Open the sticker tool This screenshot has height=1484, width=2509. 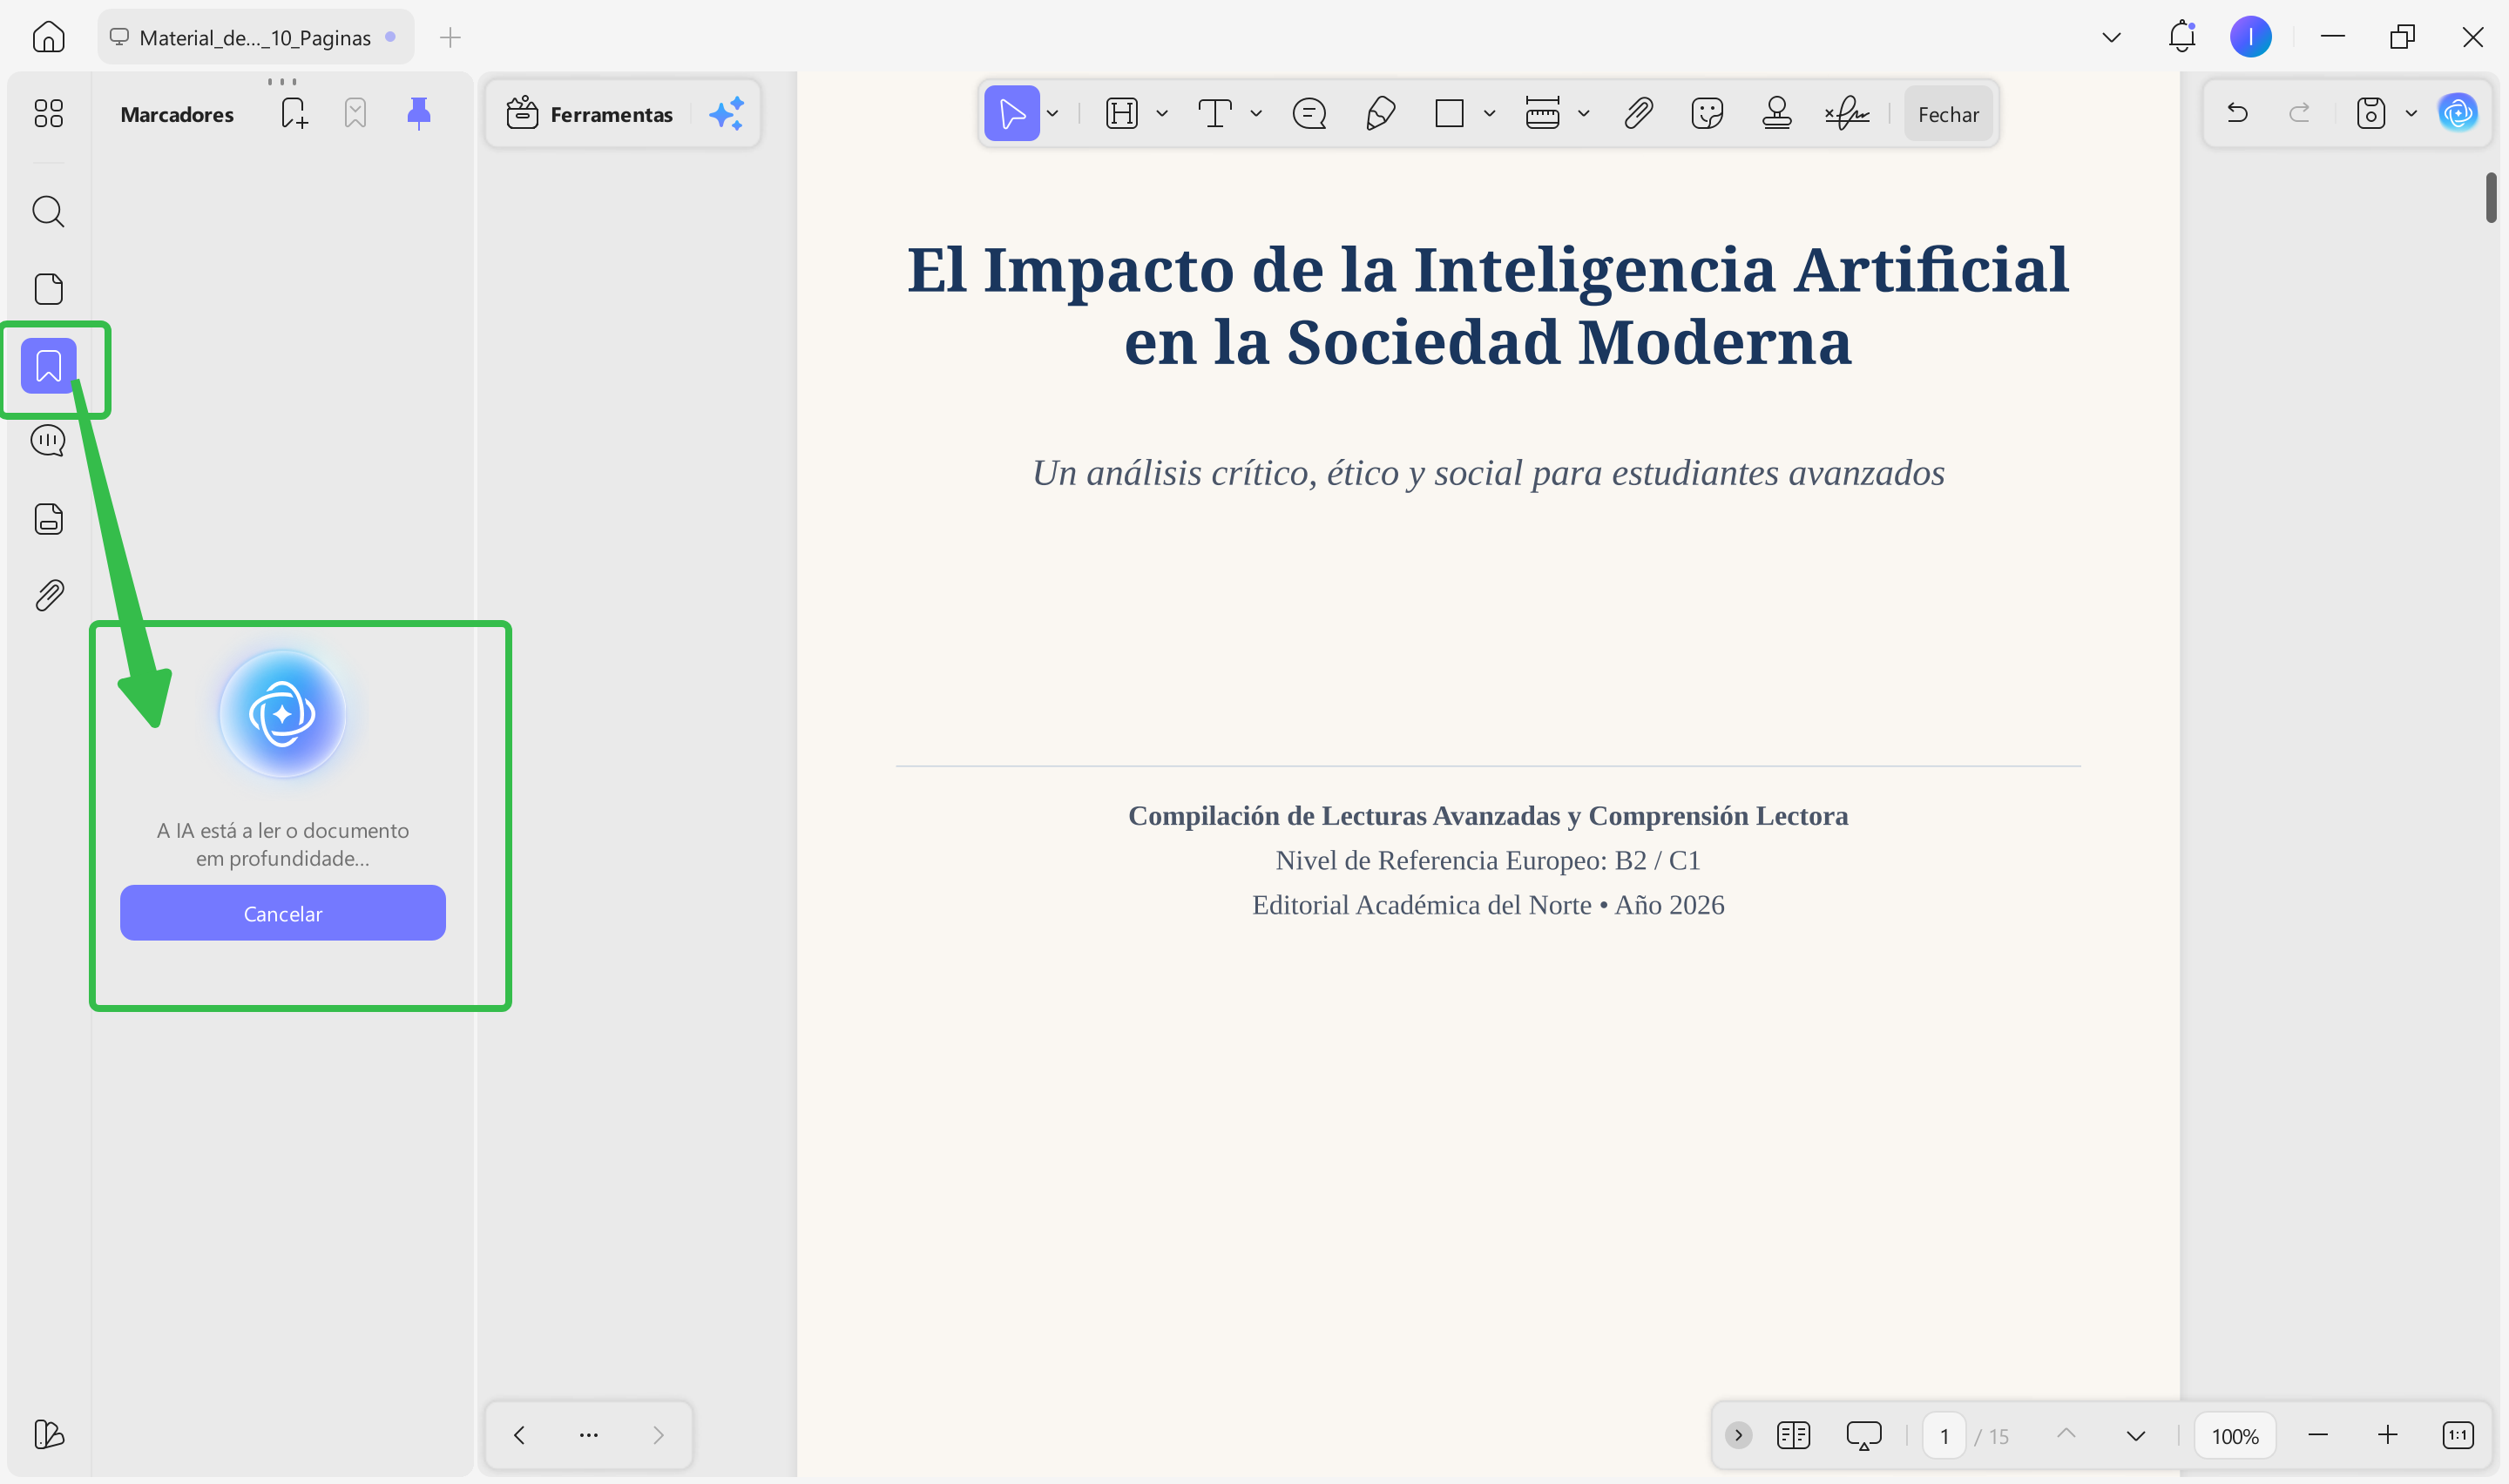[x=1707, y=113]
